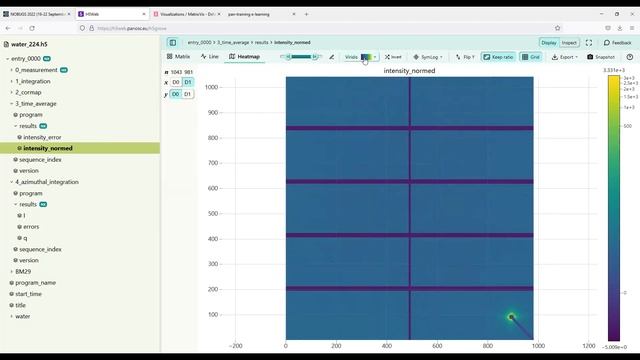Reload the current page
640x360 pixels.
[32, 28]
